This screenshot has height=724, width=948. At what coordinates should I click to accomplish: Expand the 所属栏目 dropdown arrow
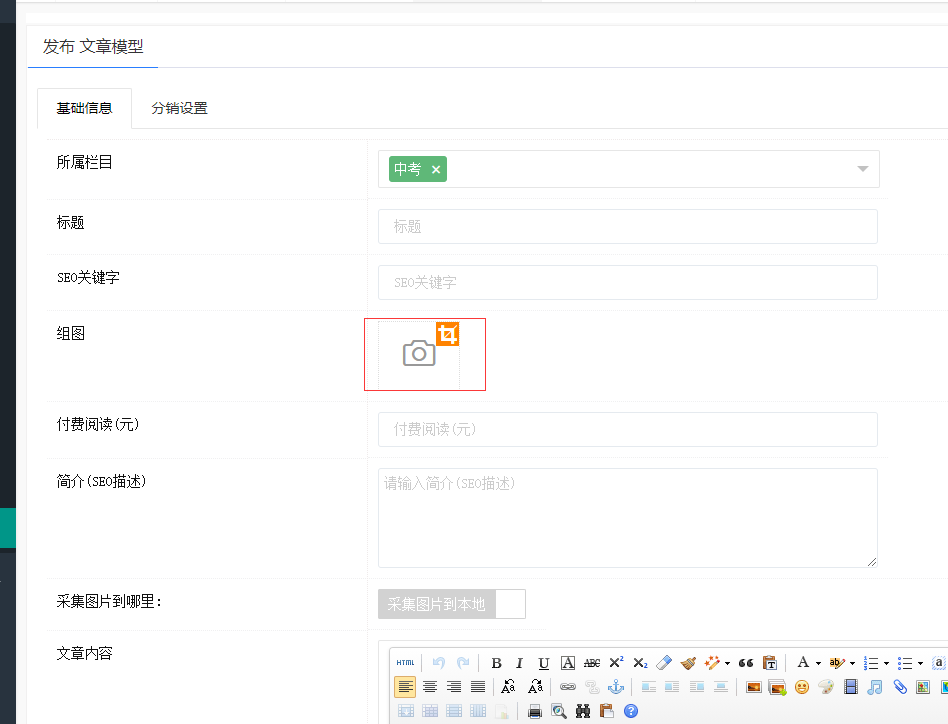point(862,169)
